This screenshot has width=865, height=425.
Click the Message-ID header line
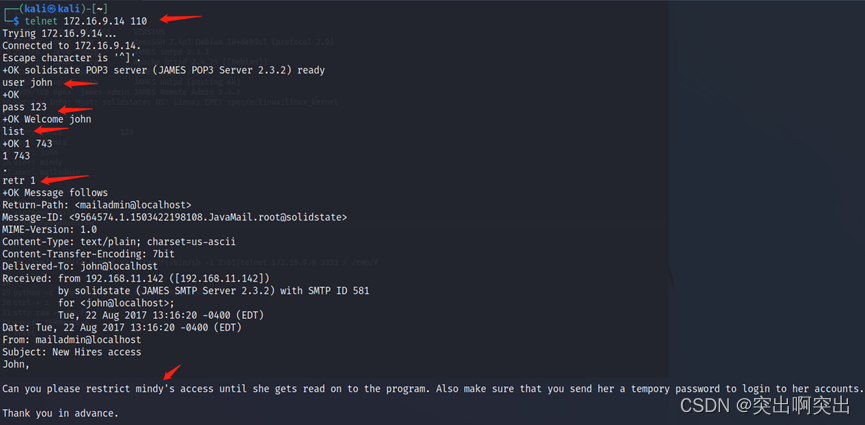pyautogui.click(x=174, y=216)
